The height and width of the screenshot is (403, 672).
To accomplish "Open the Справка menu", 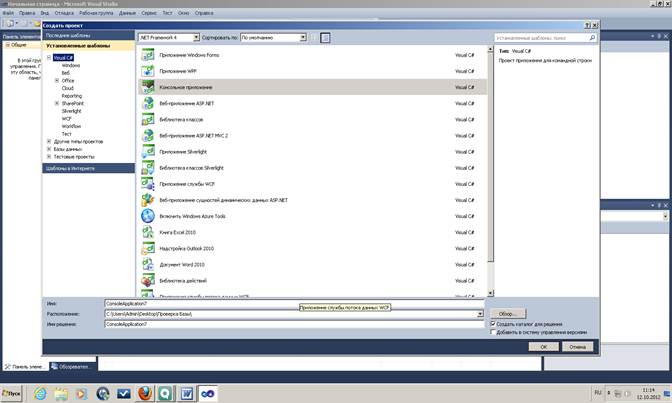I will click(x=204, y=13).
